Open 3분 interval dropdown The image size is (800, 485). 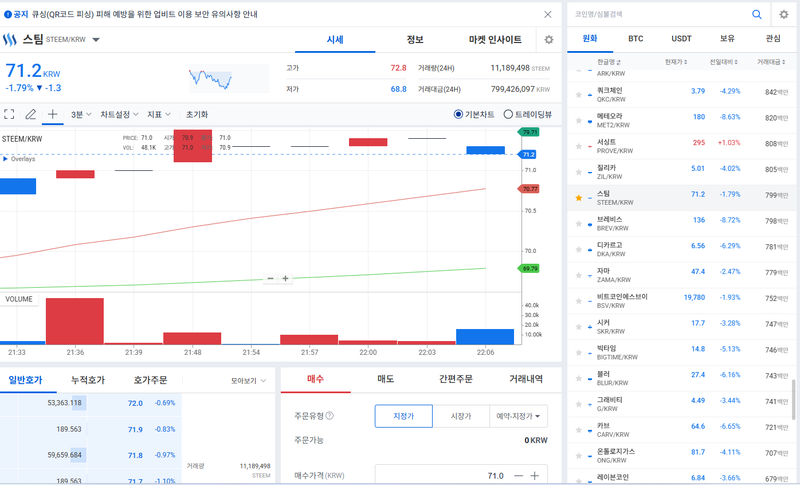tap(81, 114)
